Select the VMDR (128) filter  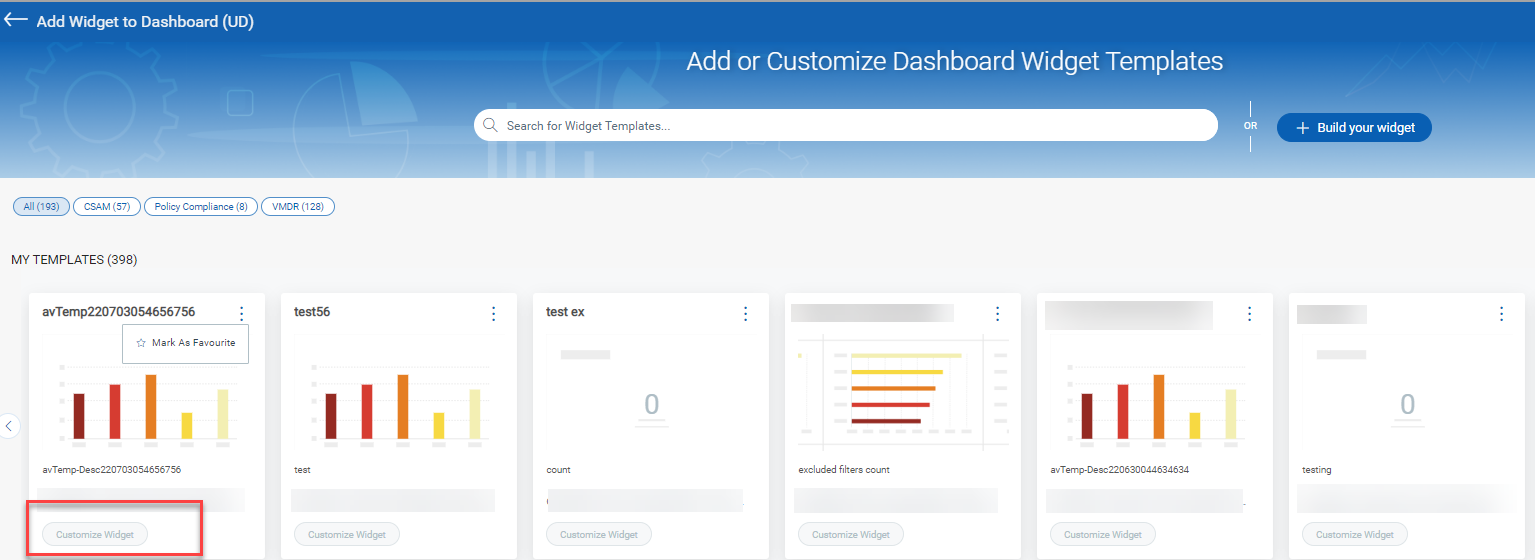(298, 207)
